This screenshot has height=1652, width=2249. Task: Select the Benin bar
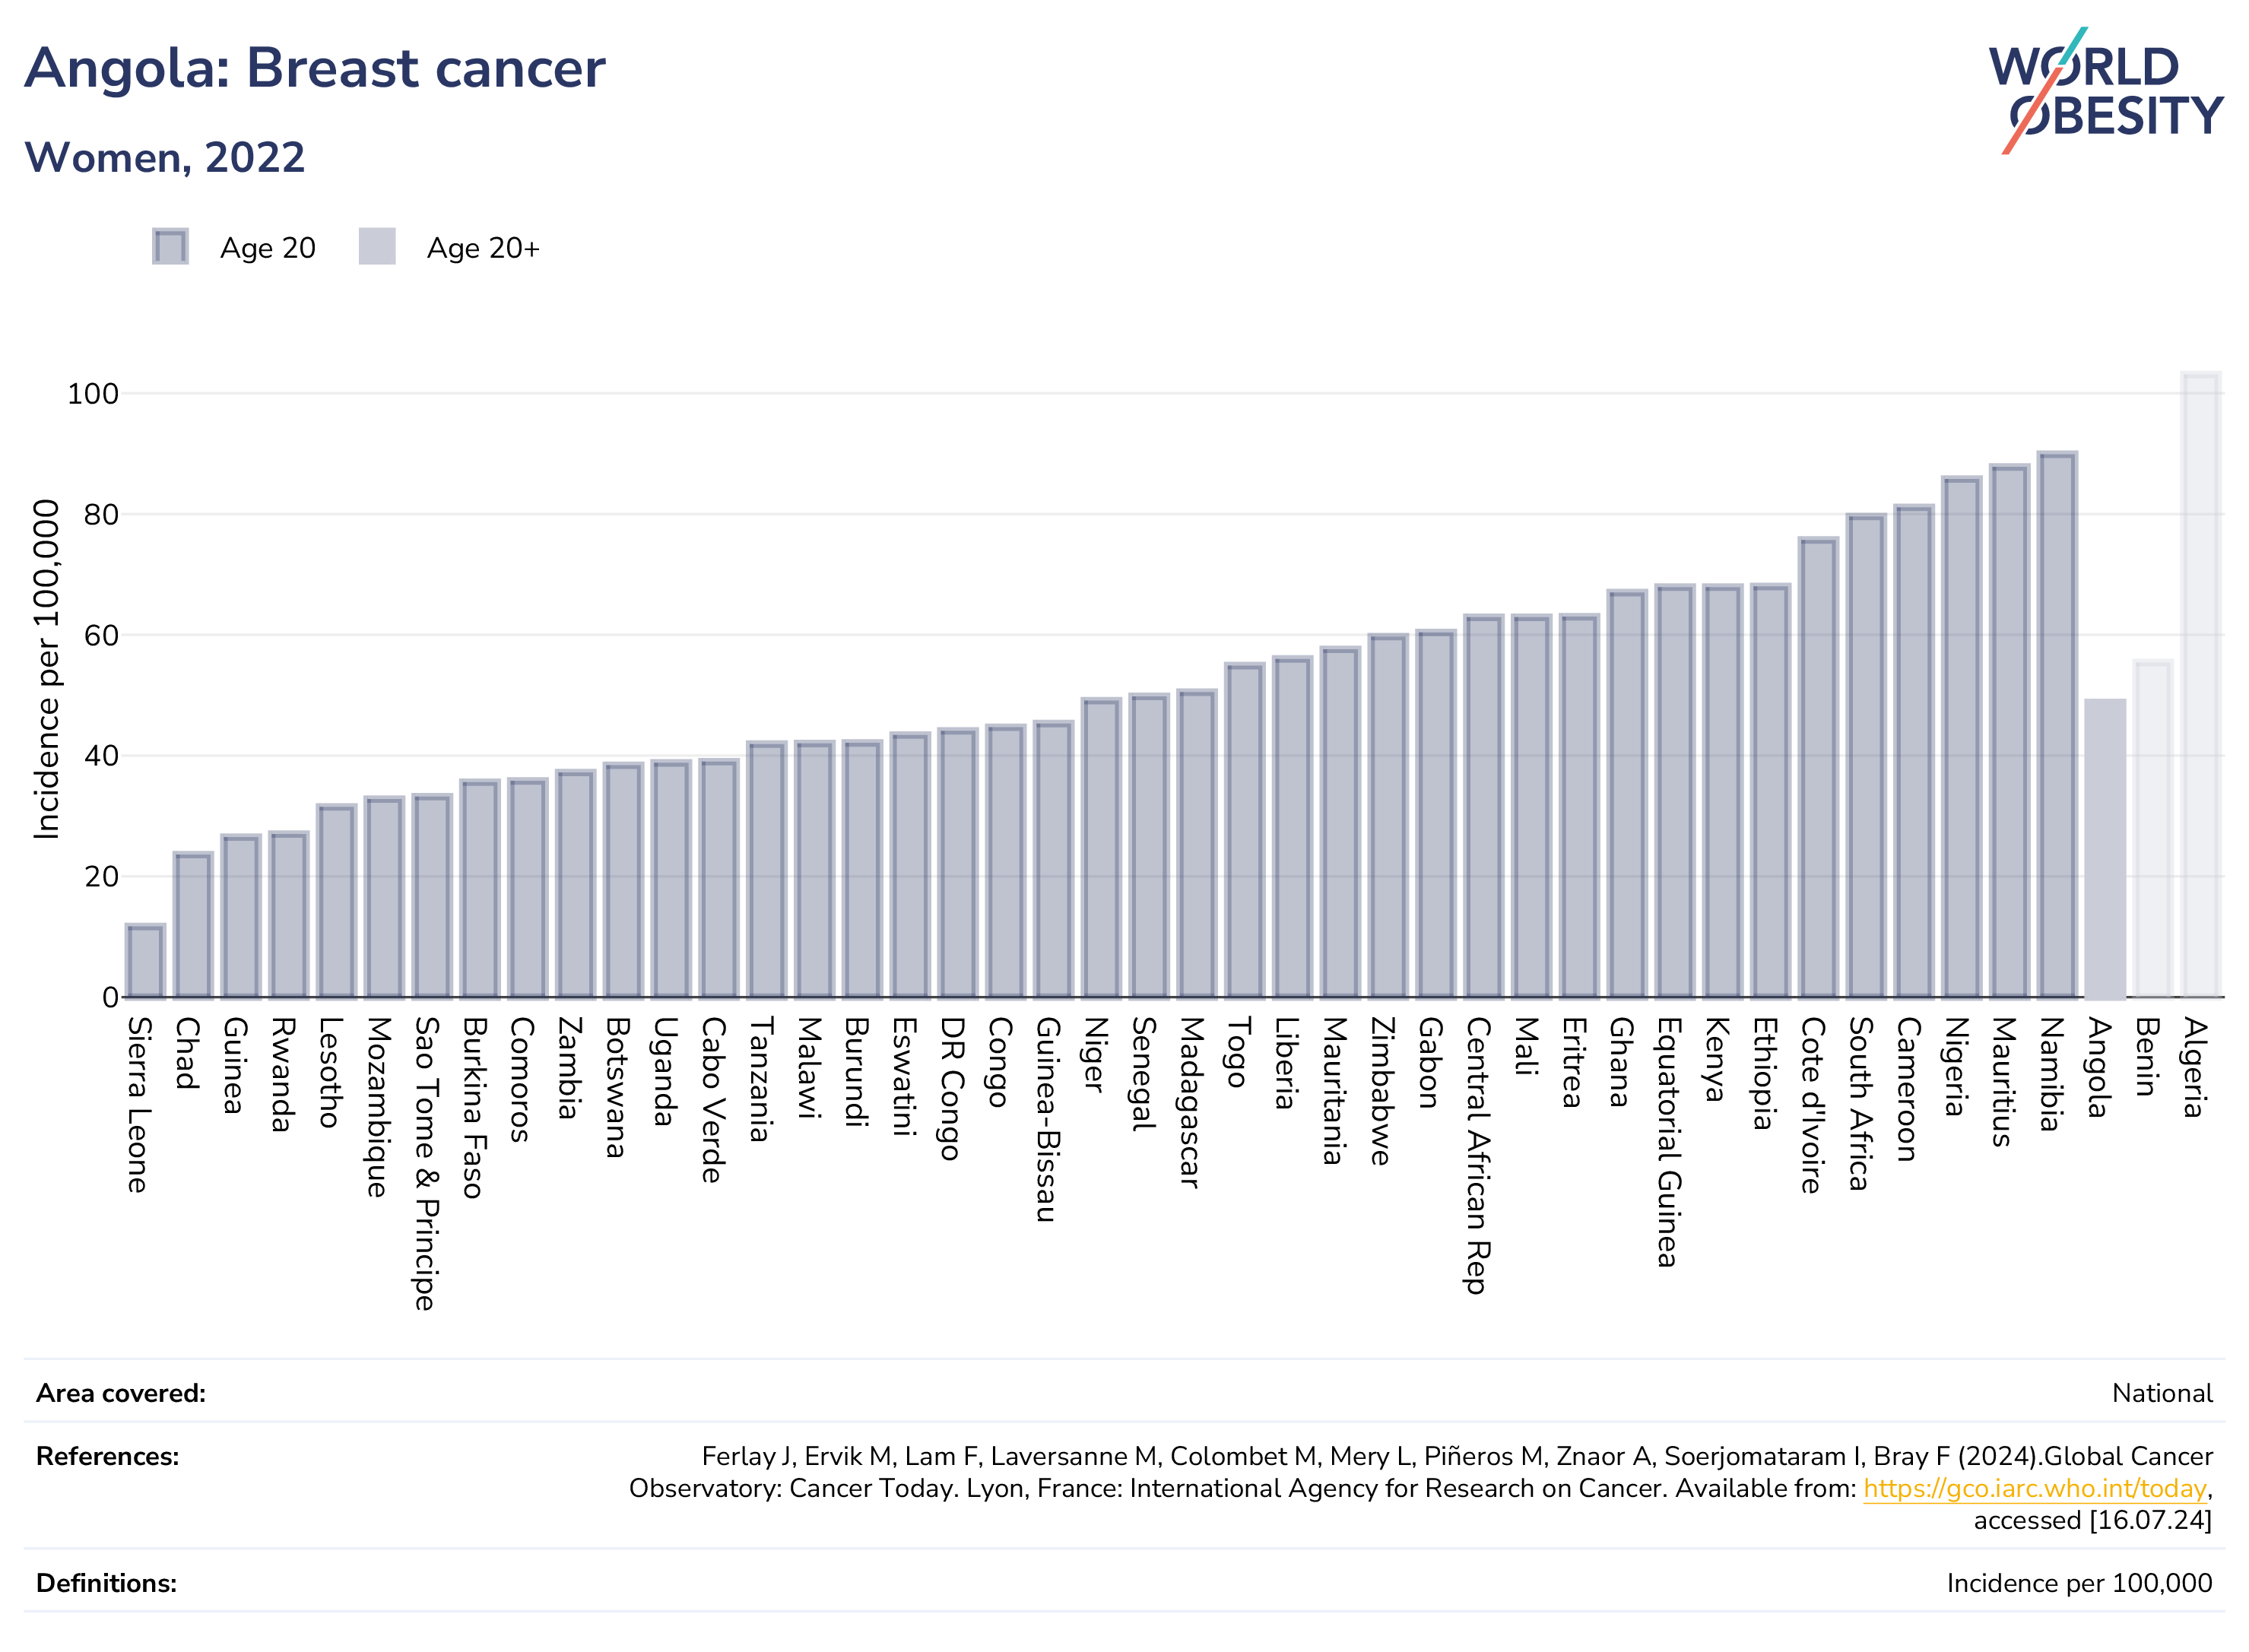2153,829
